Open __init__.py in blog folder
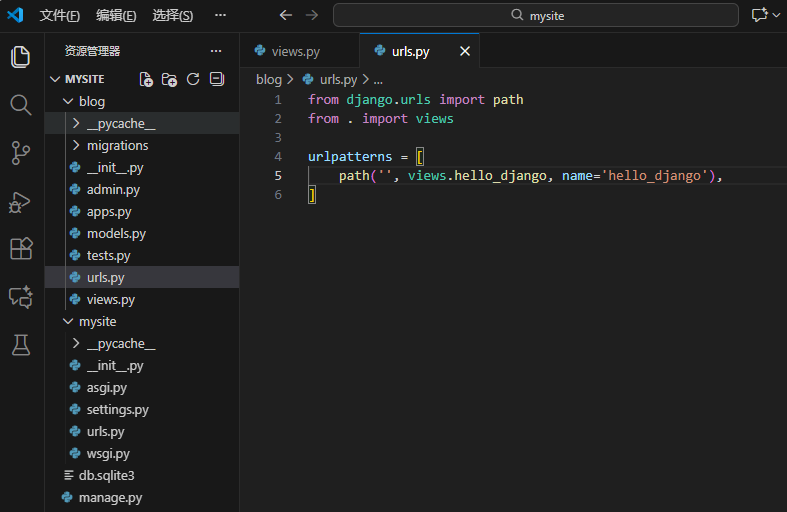This screenshot has height=512, width=787. click(x=142, y=168)
